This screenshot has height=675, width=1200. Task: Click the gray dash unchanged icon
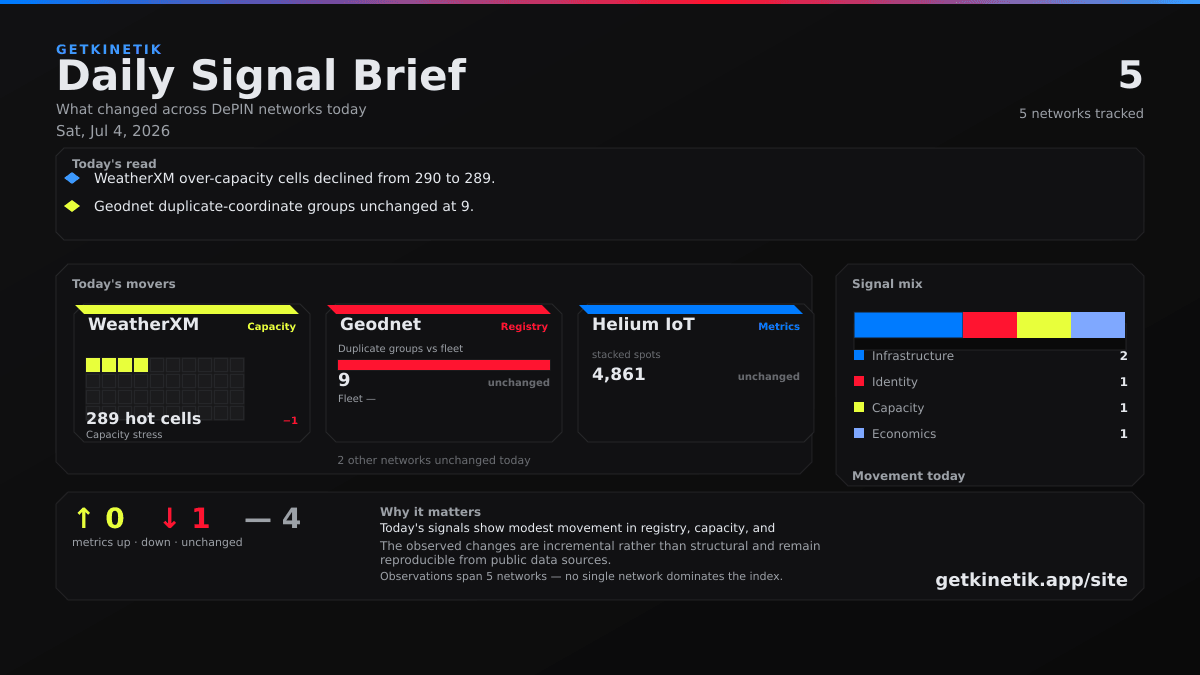258,518
